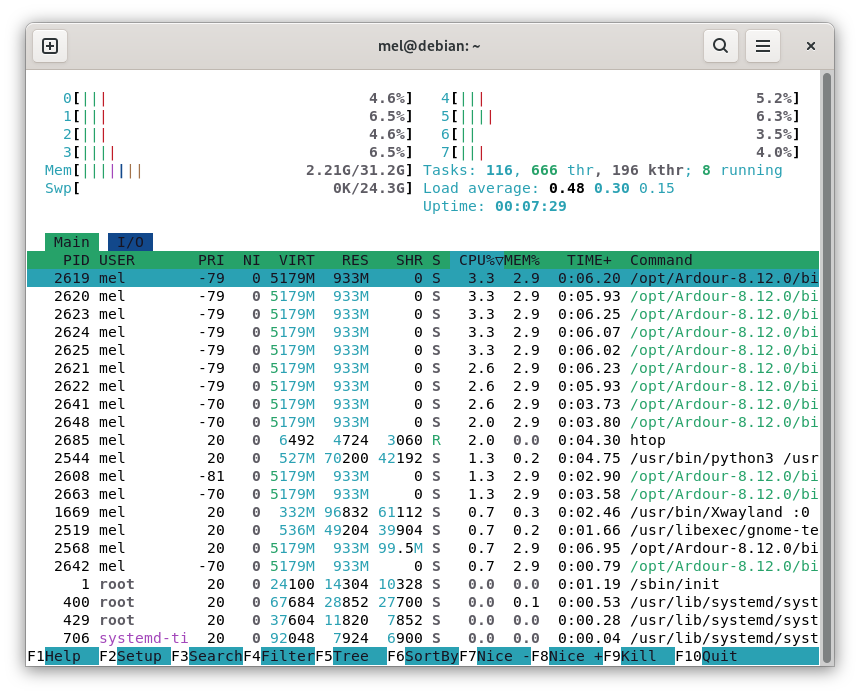
Task: Sort by the CPU% column header
Action: pos(480,260)
